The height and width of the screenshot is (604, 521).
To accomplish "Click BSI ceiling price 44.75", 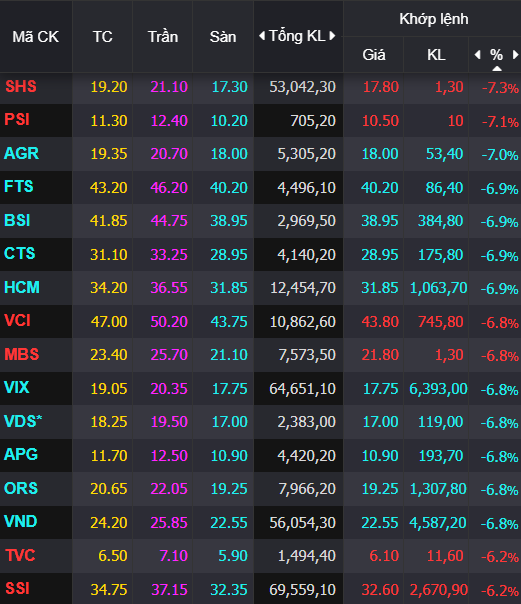I will [169, 221].
